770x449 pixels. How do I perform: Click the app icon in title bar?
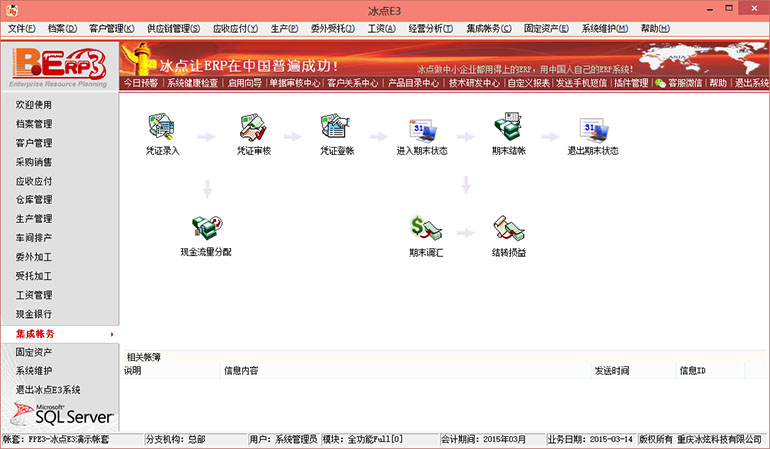(x=11, y=10)
